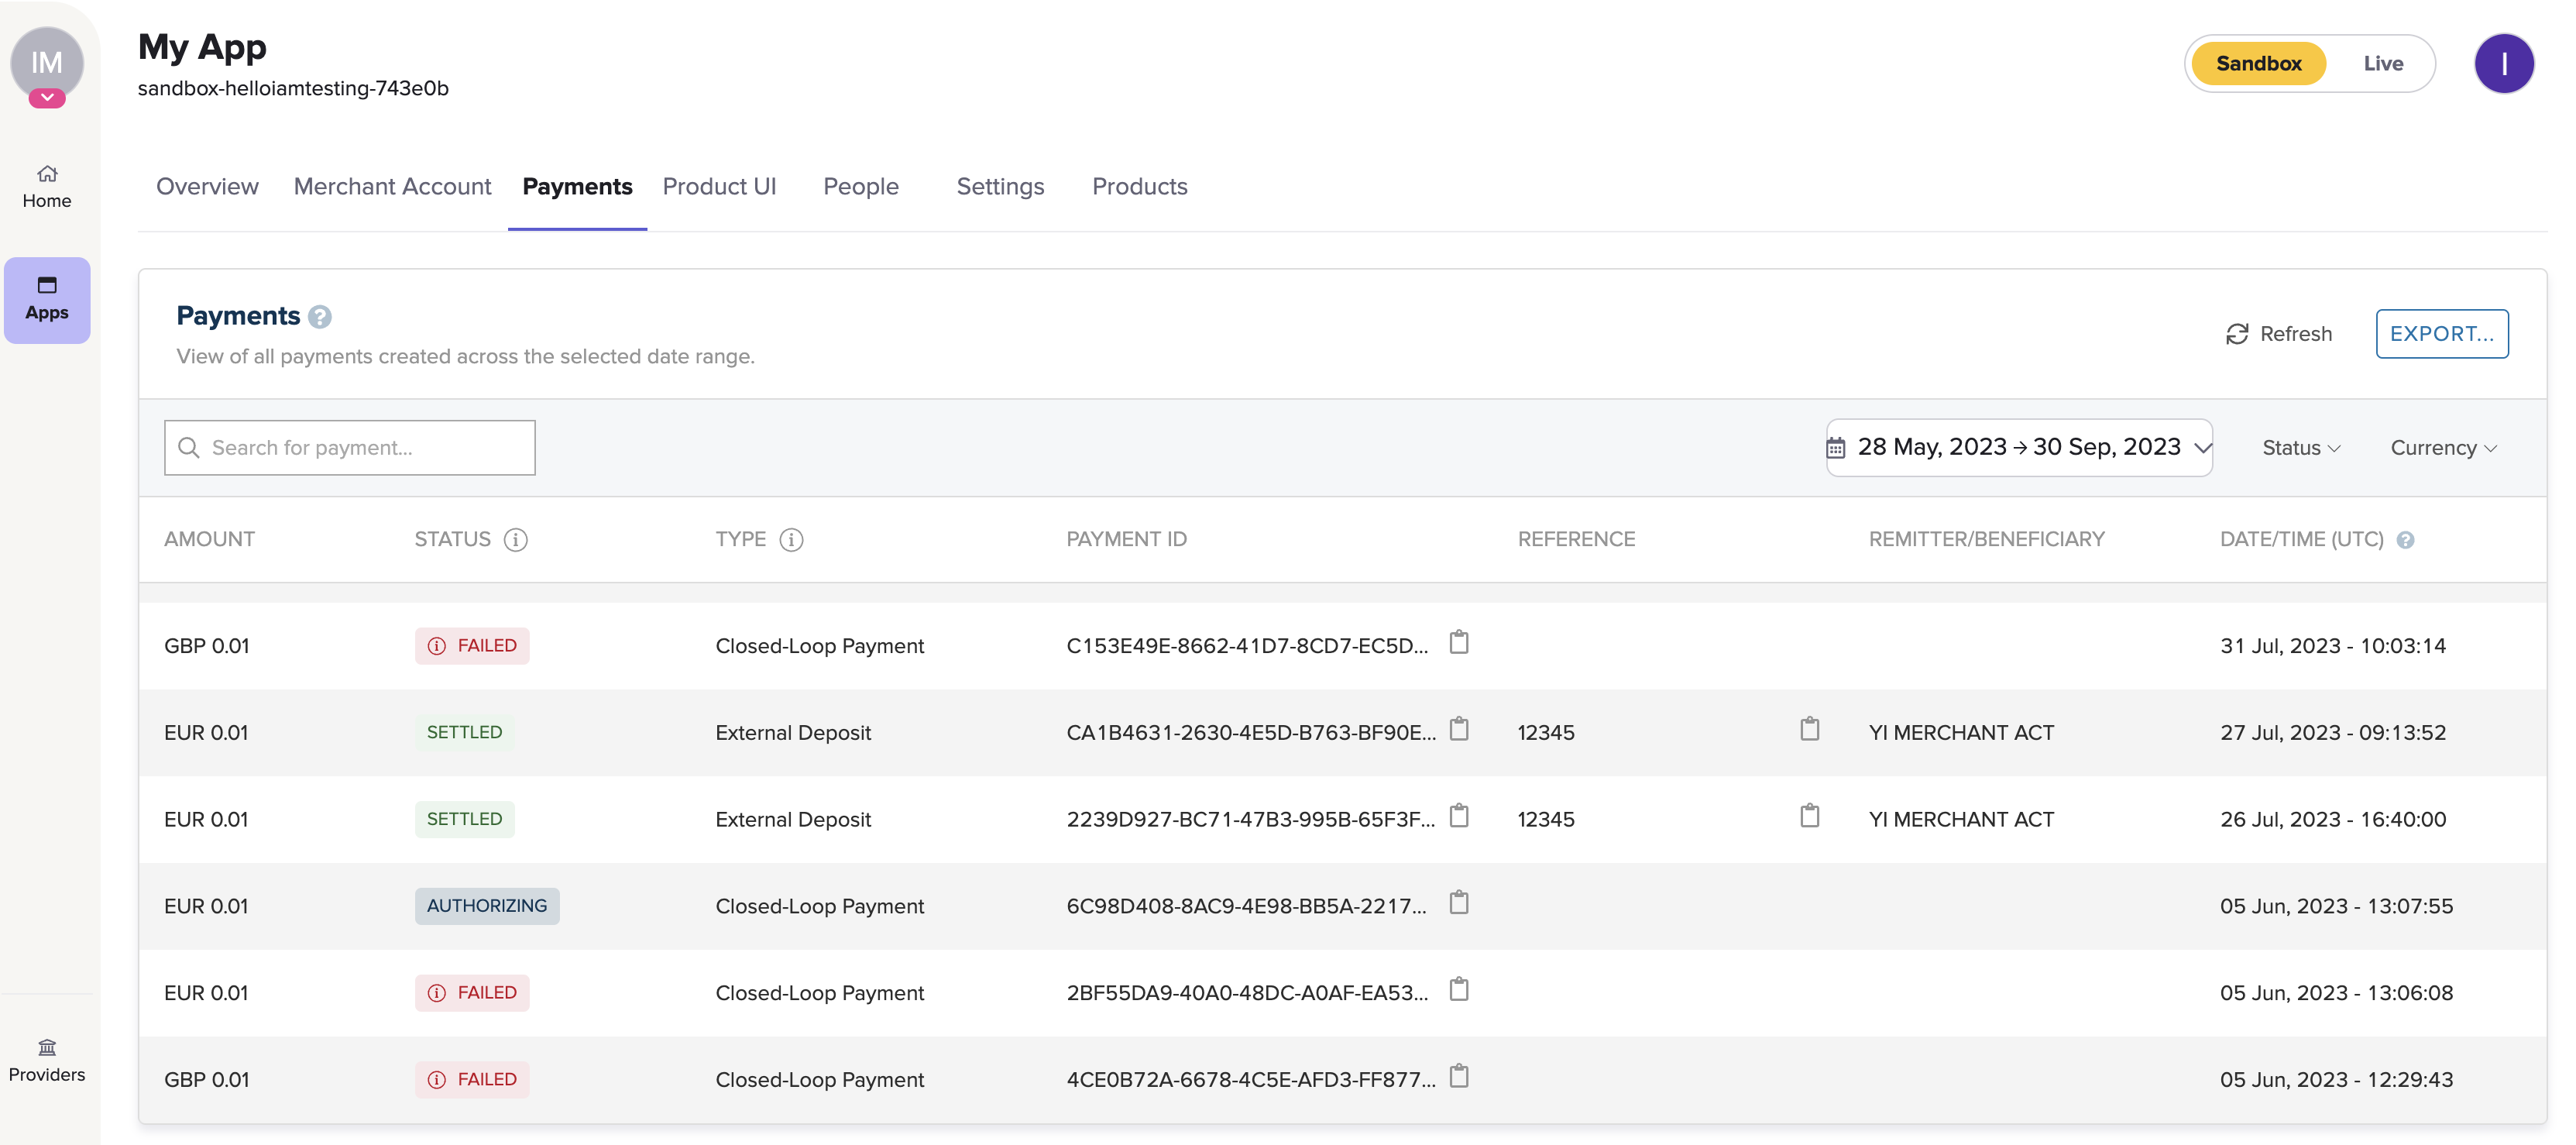Click the Search for payment input field
This screenshot has width=2576, height=1145.
click(350, 447)
